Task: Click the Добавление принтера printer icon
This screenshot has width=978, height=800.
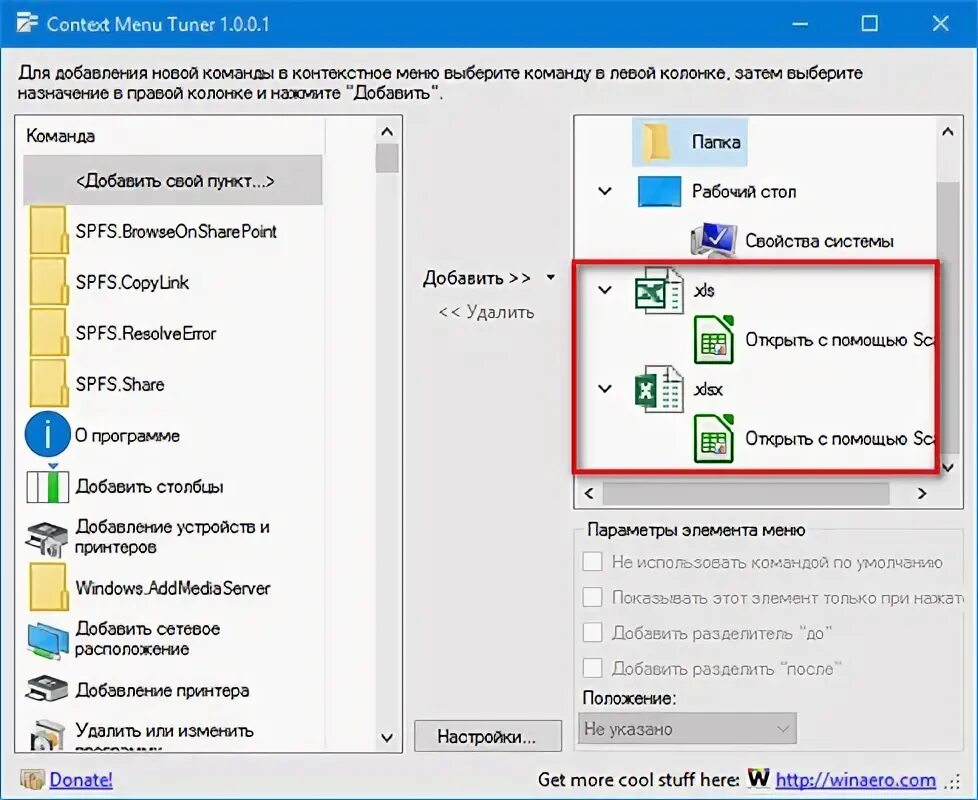Action: coord(47,690)
